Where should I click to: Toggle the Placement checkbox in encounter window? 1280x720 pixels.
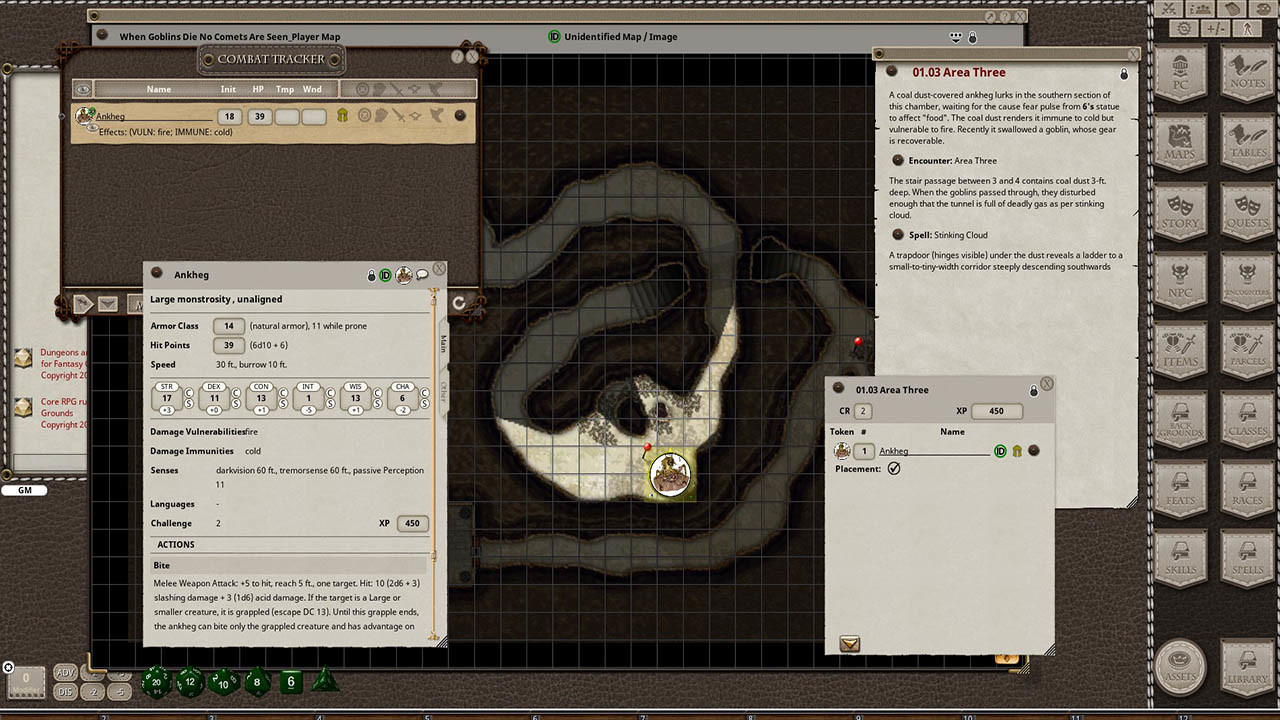tap(894, 468)
